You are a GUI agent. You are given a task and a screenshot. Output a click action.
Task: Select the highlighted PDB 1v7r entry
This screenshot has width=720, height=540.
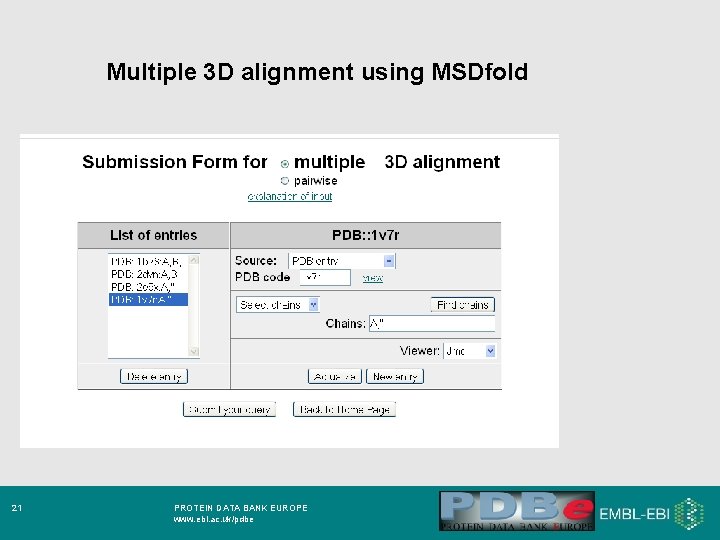[148, 299]
